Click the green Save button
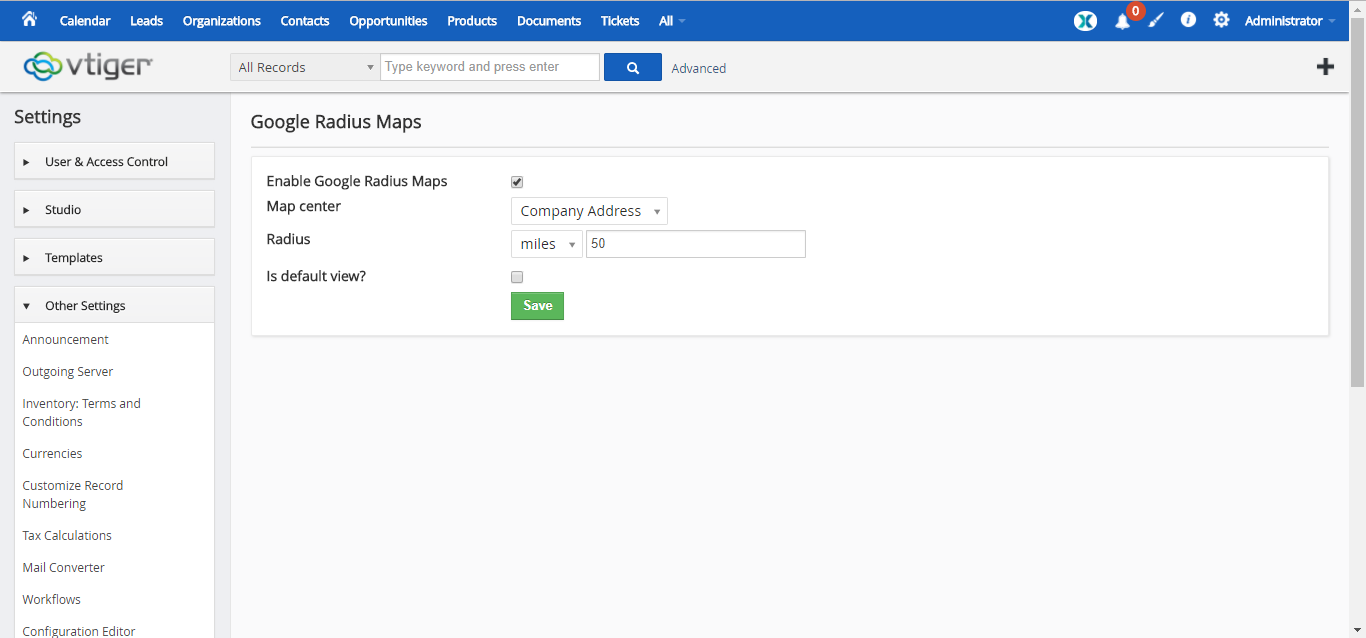Viewport: 1366px width, 638px height. [537, 306]
